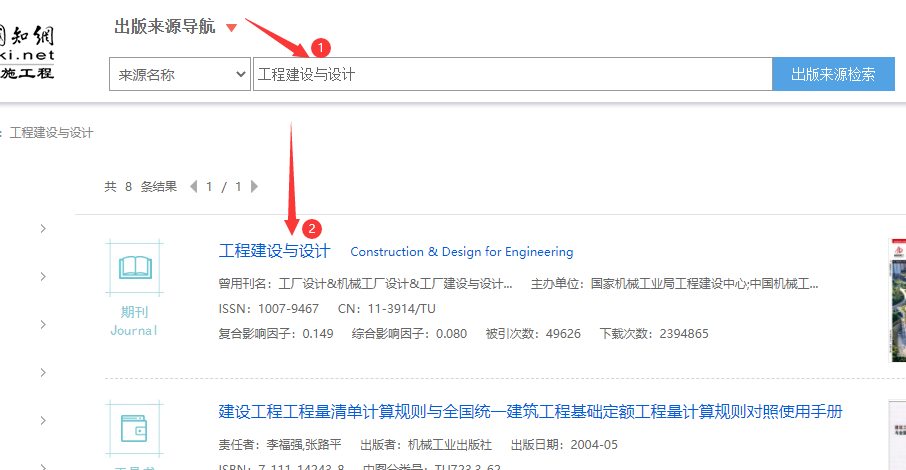Viewport: 906px width, 470px height.
Task: Go to next results page arrow
Action: pyautogui.click(x=254, y=186)
